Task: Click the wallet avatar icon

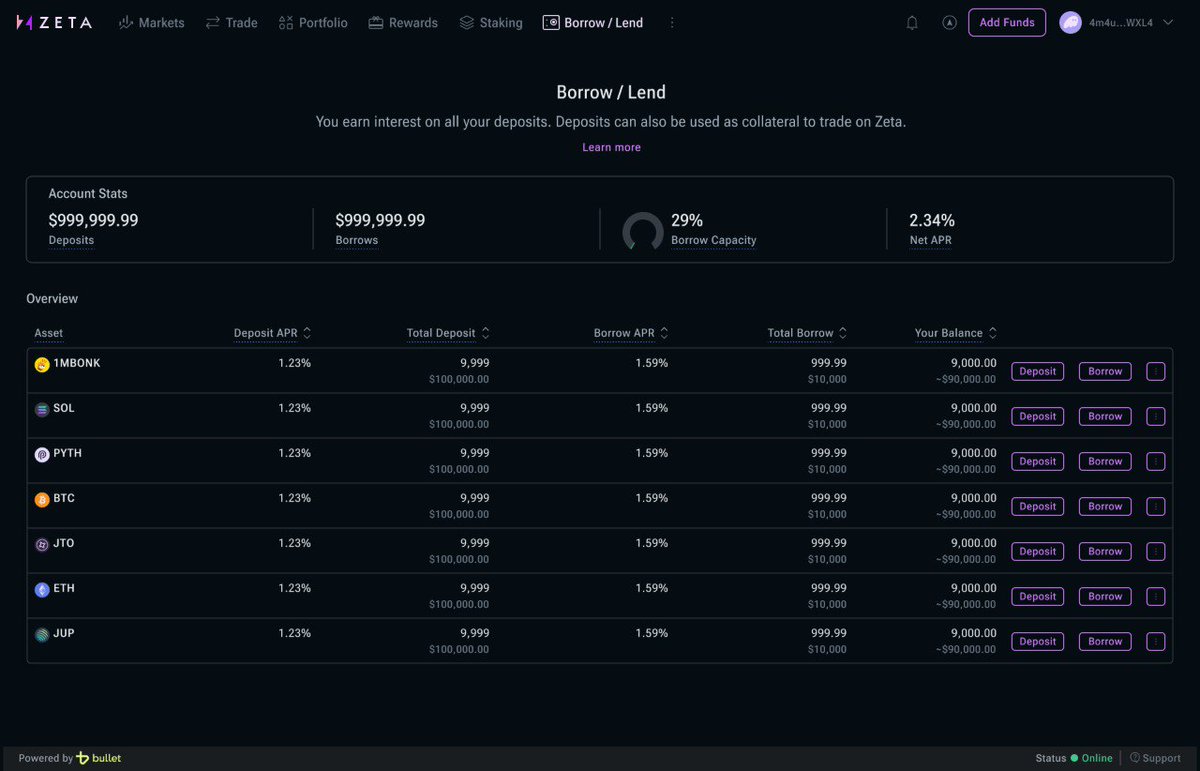Action: point(1071,22)
